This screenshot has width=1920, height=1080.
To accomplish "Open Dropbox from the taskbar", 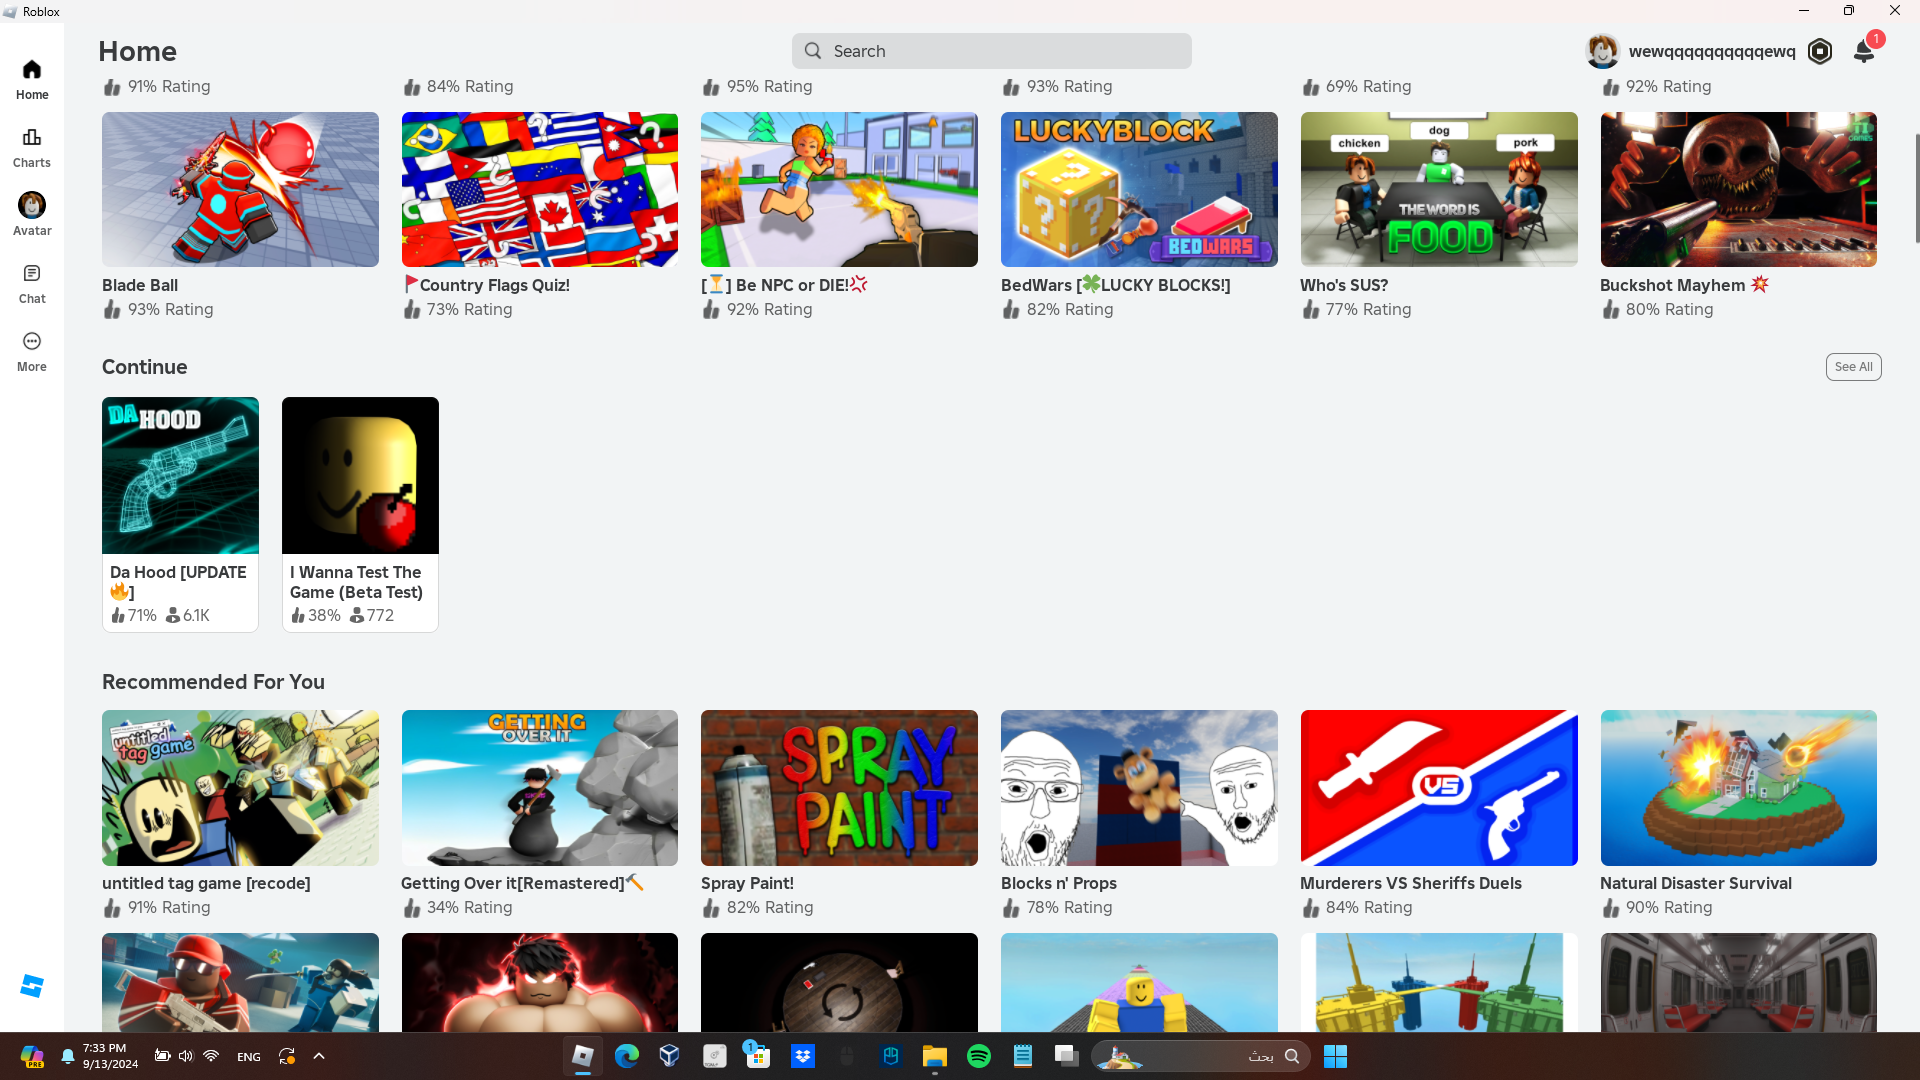I will point(803,1056).
